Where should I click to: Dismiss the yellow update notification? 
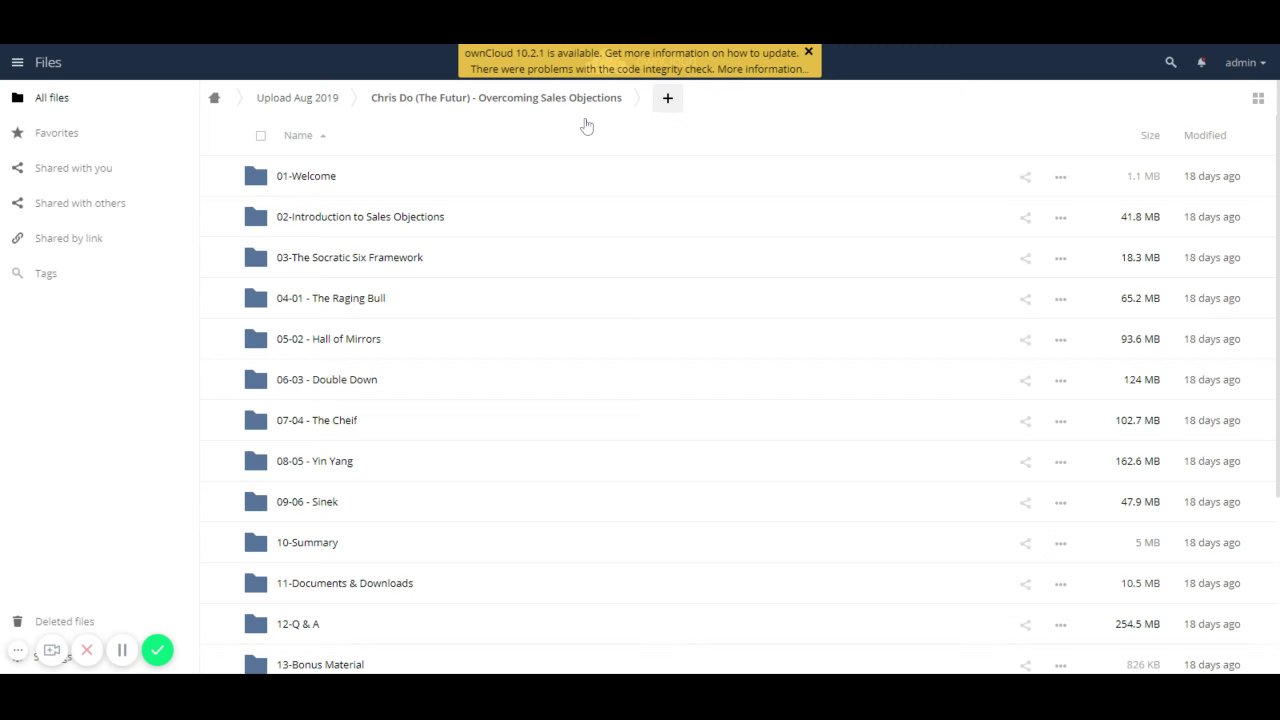tap(808, 52)
